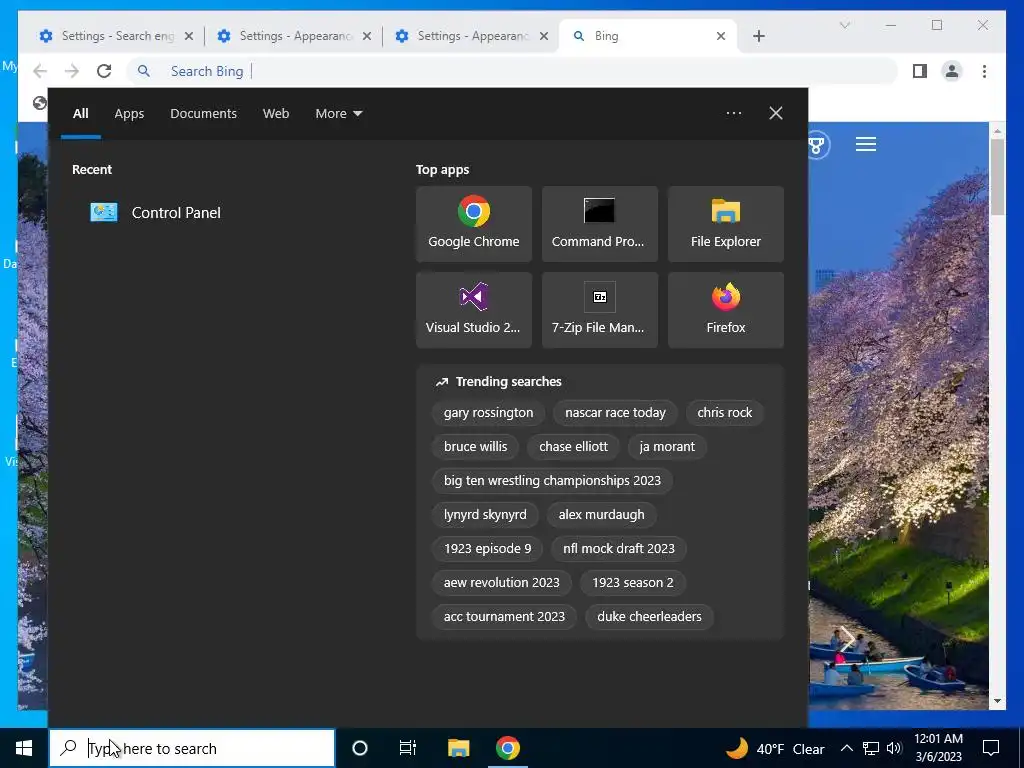The height and width of the screenshot is (768, 1024).
Task: Open the Bing page hamburger menu
Action: pyautogui.click(x=865, y=144)
